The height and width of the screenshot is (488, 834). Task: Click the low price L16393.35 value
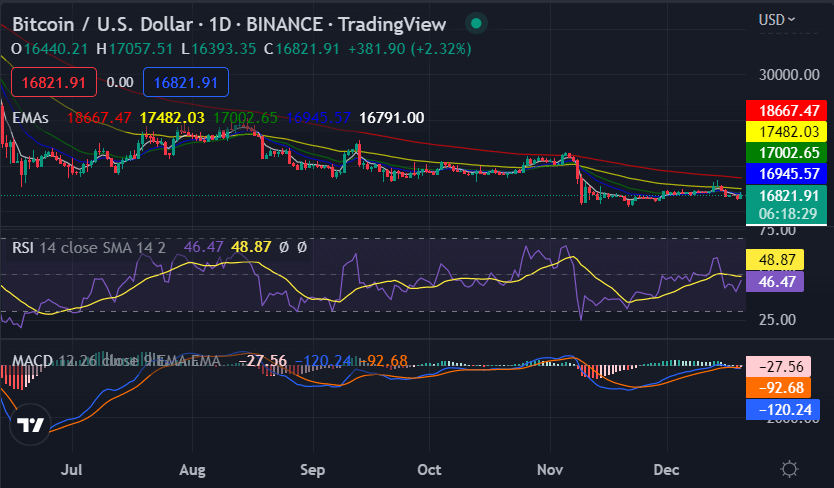click(219, 49)
